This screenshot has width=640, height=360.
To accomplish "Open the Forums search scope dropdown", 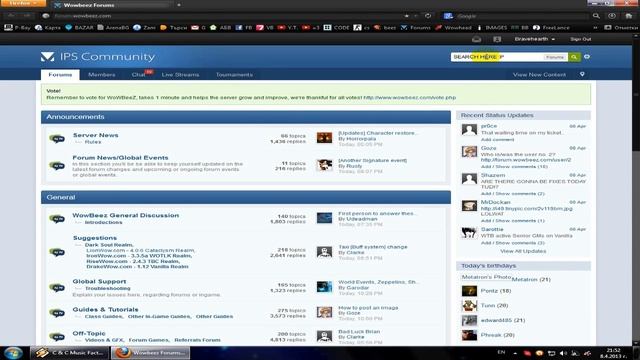I will click(x=555, y=57).
